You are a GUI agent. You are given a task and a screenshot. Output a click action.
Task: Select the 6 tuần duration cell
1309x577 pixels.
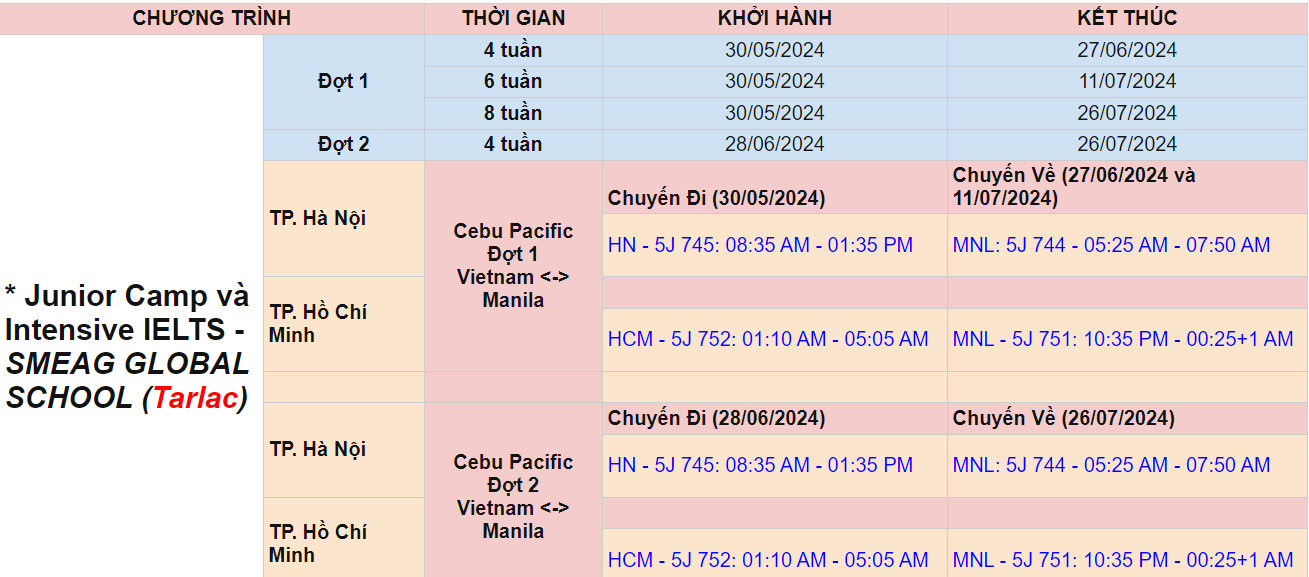pyautogui.click(x=513, y=81)
